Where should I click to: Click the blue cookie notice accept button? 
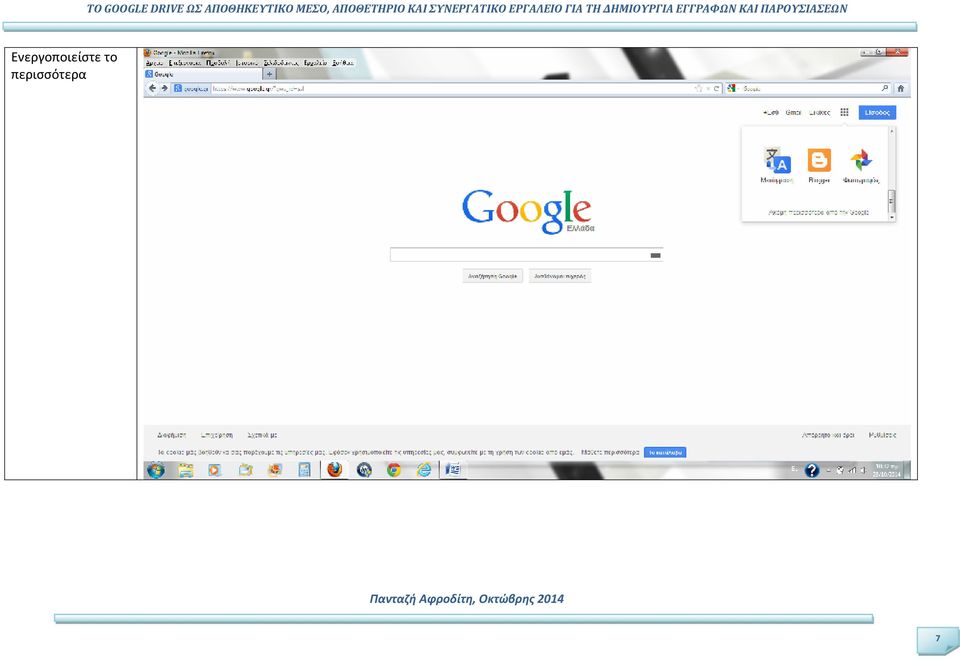coord(665,452)
